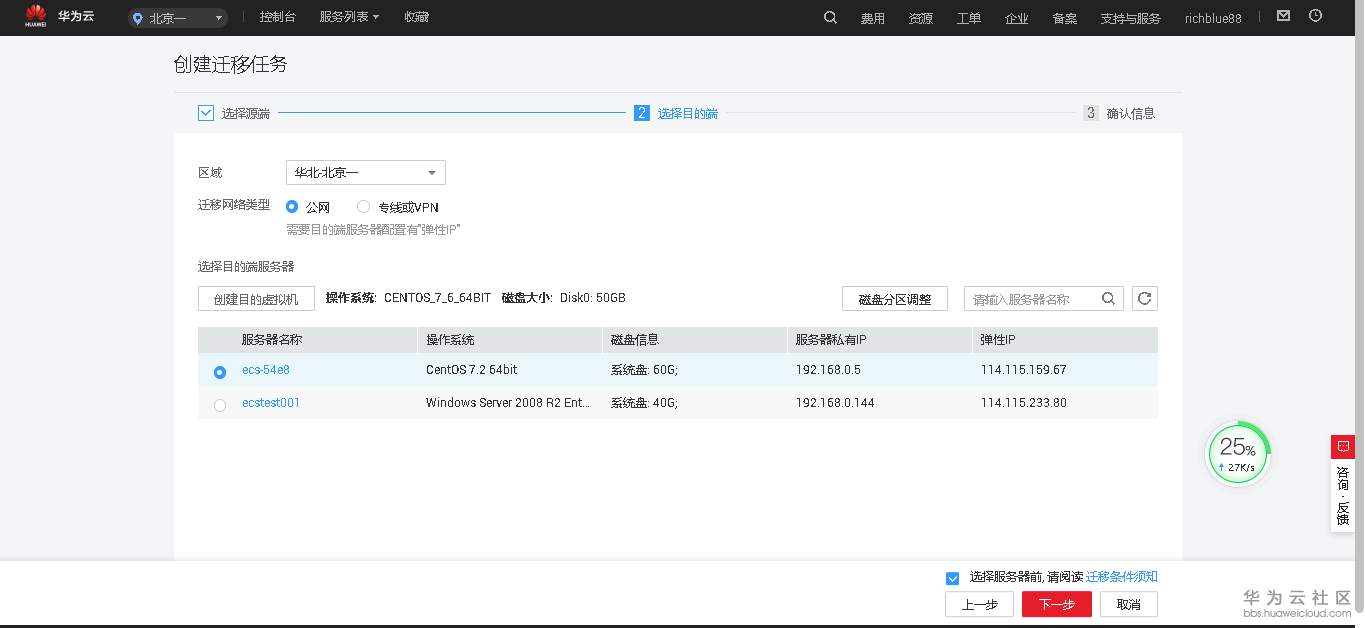The height and width of the screenshot is (628, 1365).
Task: Click the 弹性IP column header
Action: tap(998, 340)
